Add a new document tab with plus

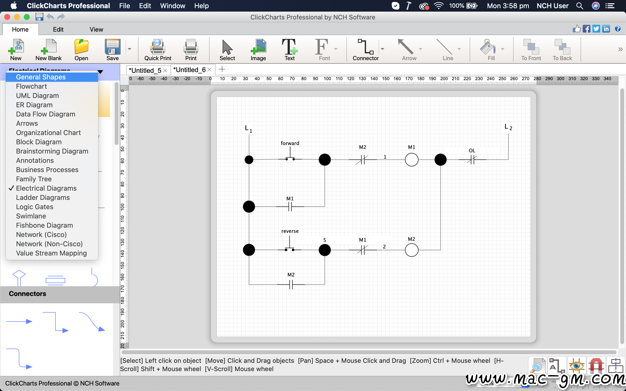pos(222,69)
